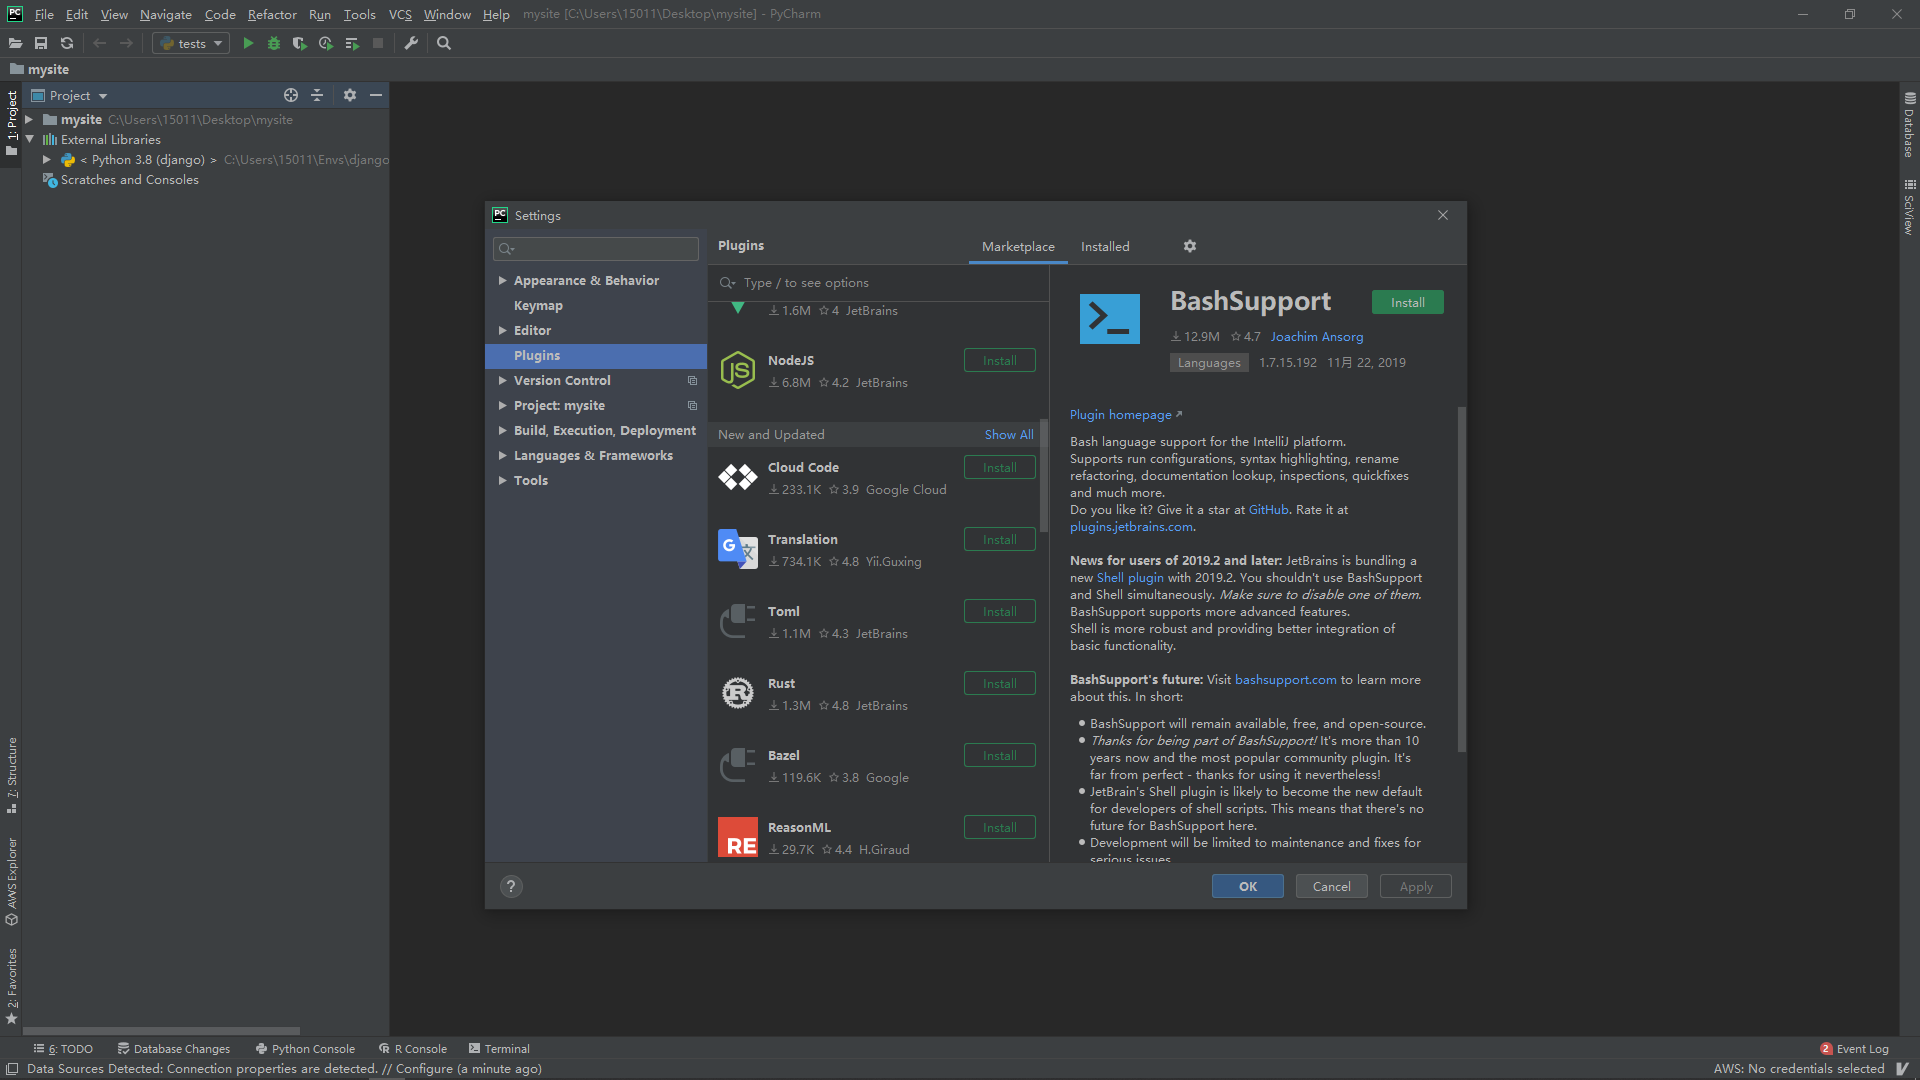1920x1080 pixels.
Task: Expand the Appearance & Behavior settings section
Action: pos(503,280)
